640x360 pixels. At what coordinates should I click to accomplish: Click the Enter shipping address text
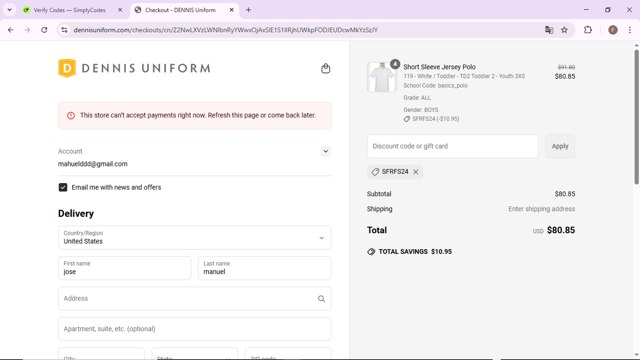click(x=542, y=209)
